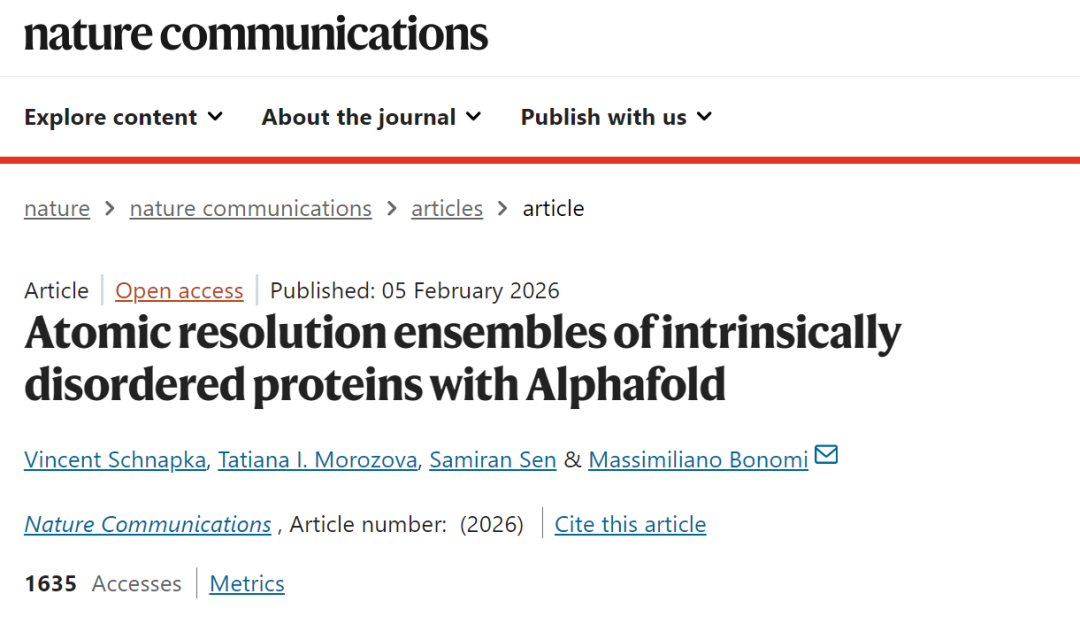Click the email envelope icon beside Bonomi
Image resolution: width=1080 pixels, height=617 pixels.
coord(826,456)
